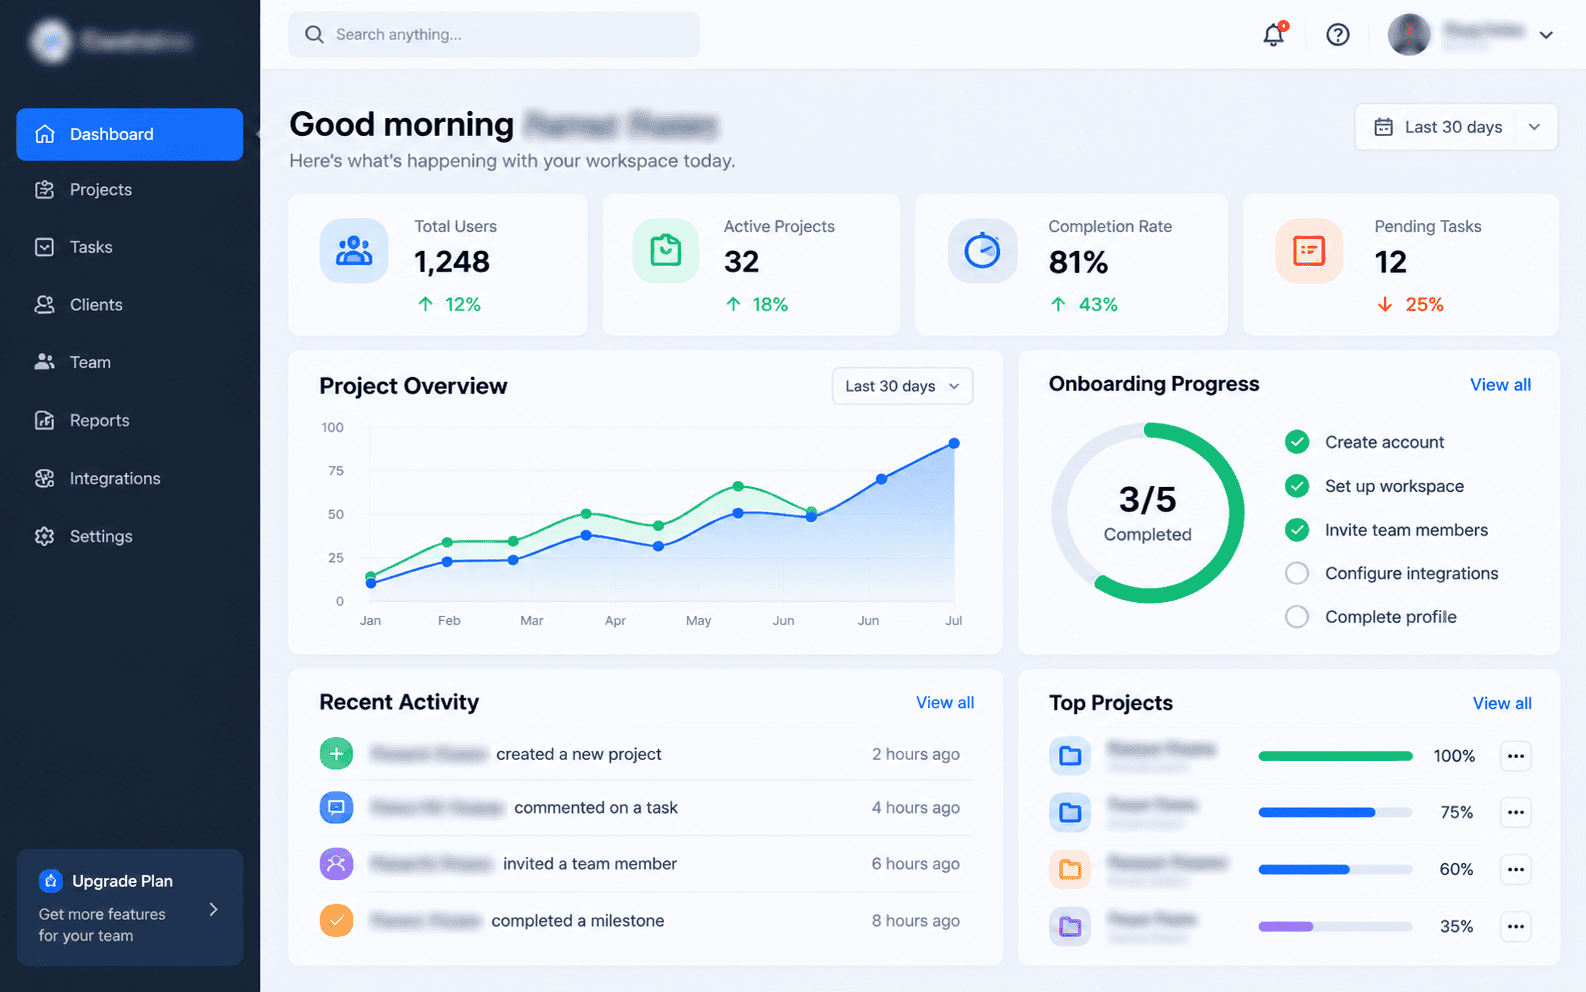
Task: Click the purple folder icon of the 35% project
Action: (x=1070, y=926)
